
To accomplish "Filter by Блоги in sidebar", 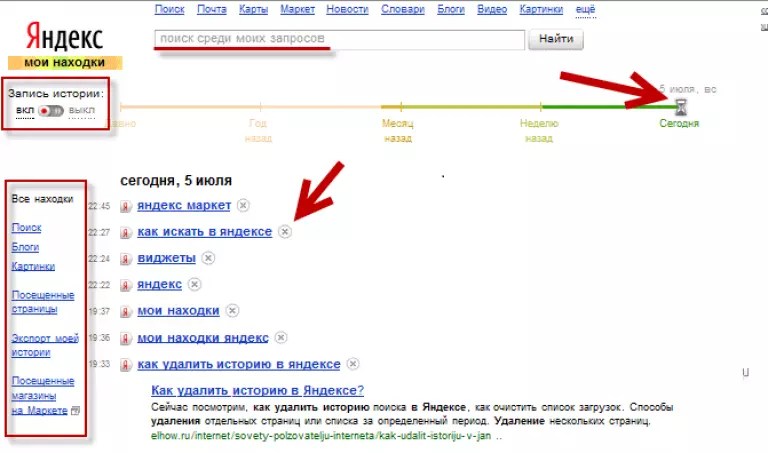I will 25,247.
